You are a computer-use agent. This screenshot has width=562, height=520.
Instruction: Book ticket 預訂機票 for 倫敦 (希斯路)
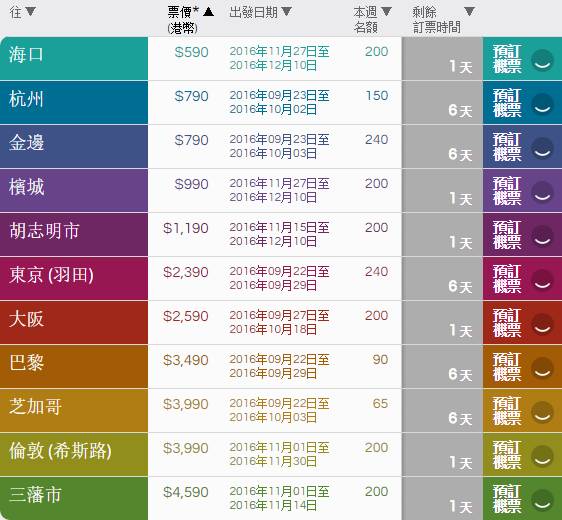click(x=506, y=455)
